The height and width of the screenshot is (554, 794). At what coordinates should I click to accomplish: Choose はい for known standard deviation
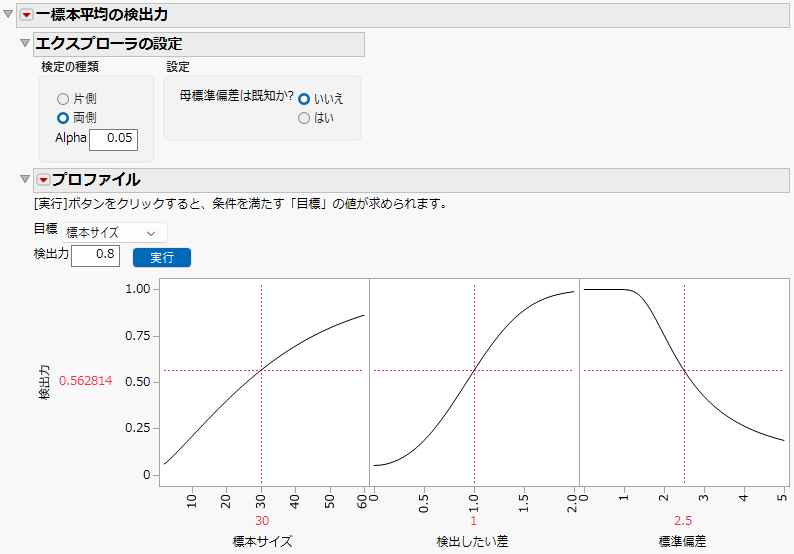pyautogui.click(x=304, y=118)
